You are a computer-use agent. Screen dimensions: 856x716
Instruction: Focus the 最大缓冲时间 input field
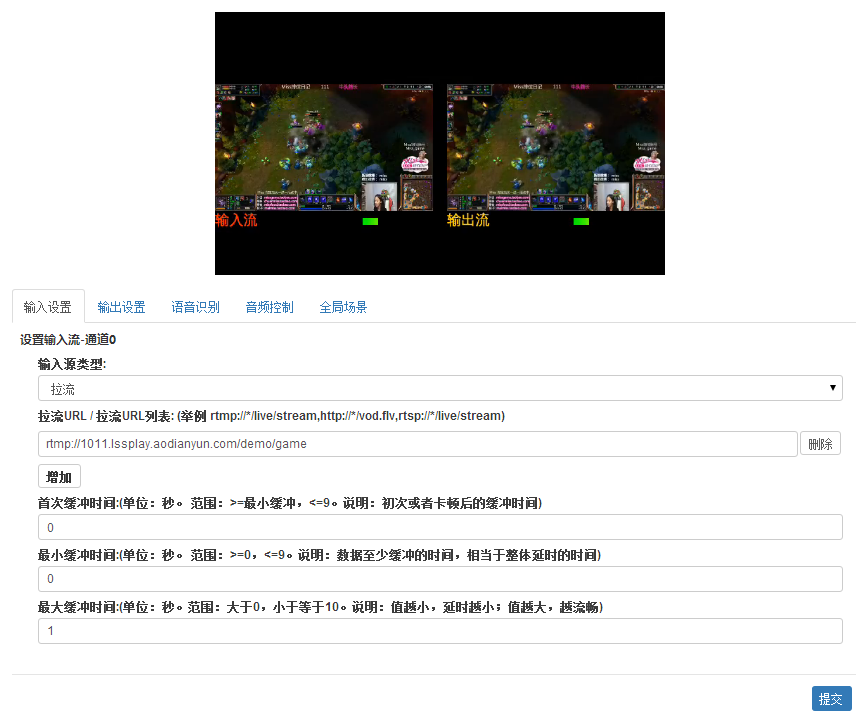[440, 631]
